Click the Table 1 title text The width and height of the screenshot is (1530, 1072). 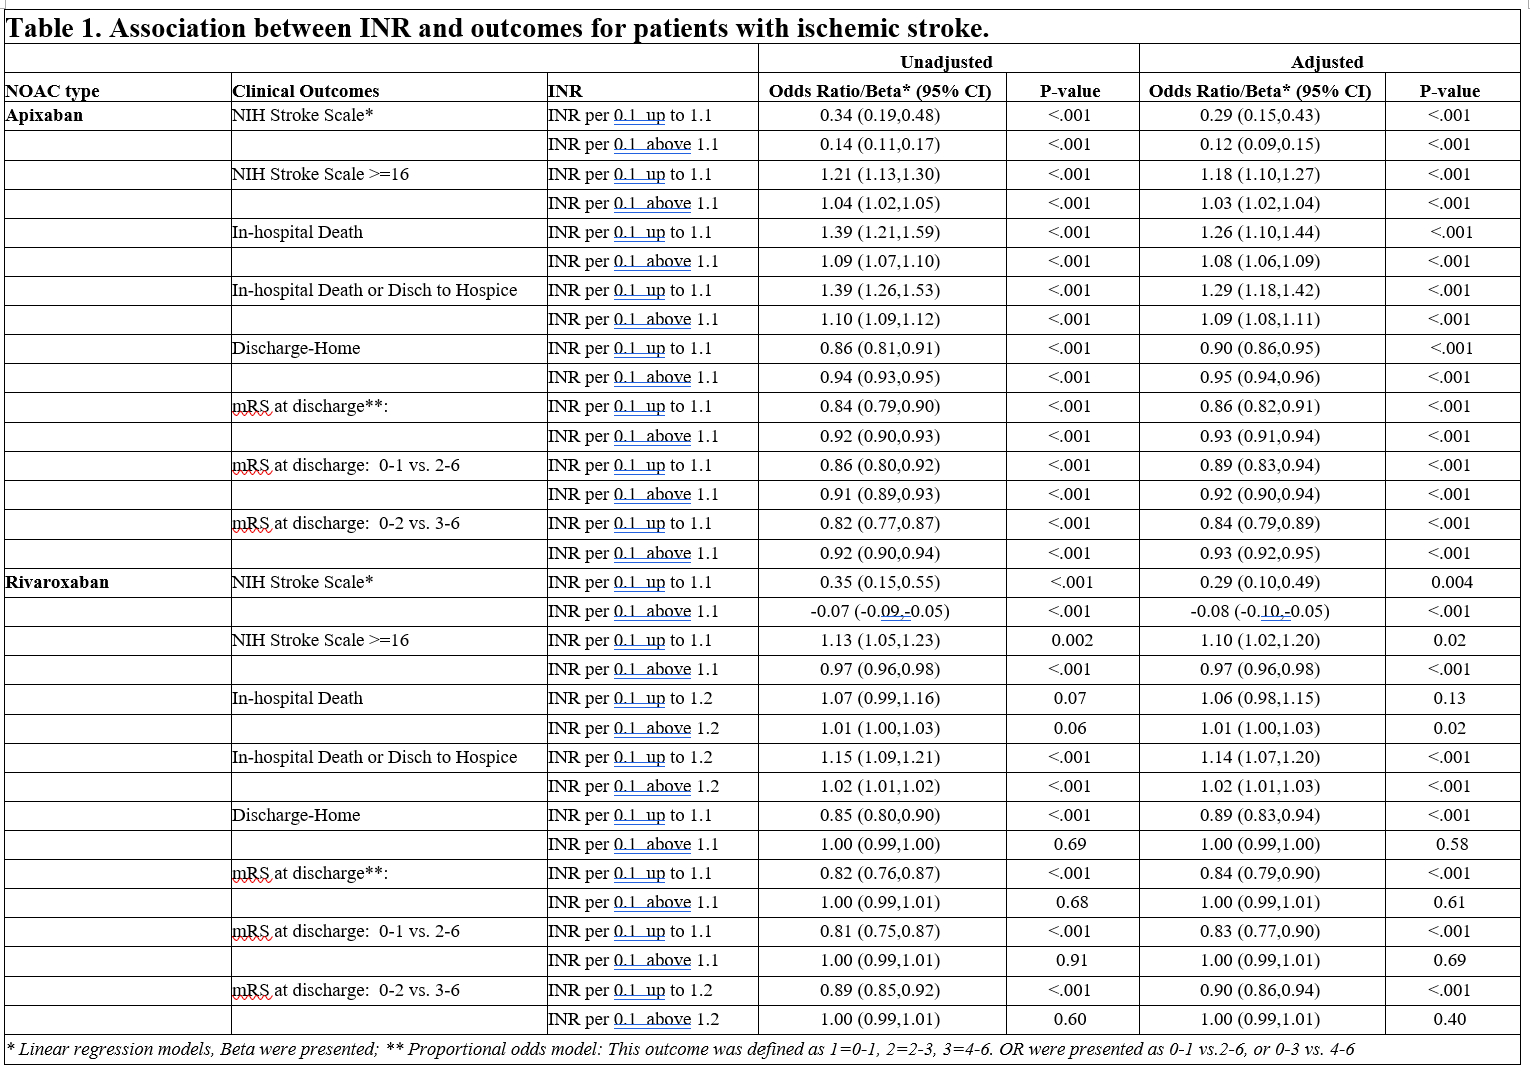497,27
